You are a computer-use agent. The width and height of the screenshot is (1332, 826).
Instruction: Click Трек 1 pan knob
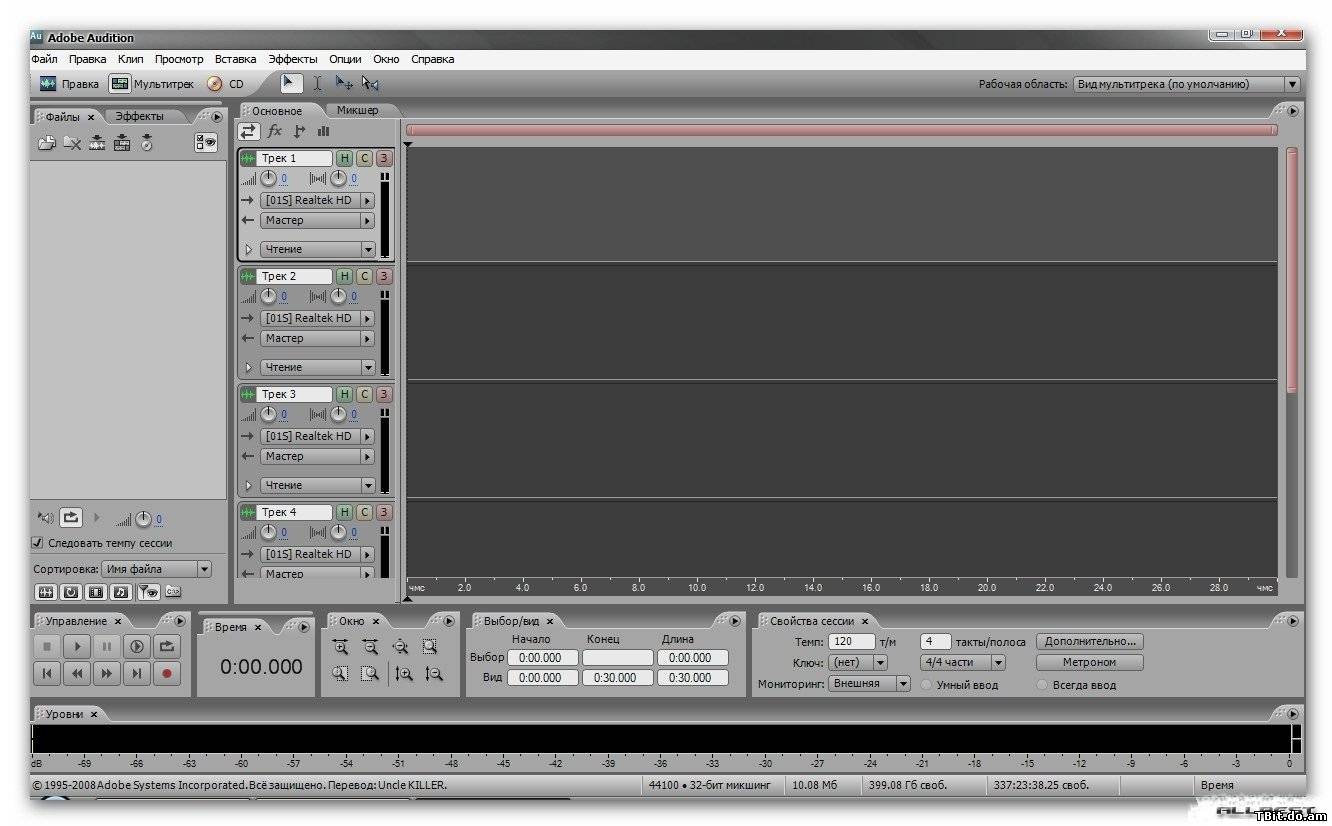coord(339,179)
